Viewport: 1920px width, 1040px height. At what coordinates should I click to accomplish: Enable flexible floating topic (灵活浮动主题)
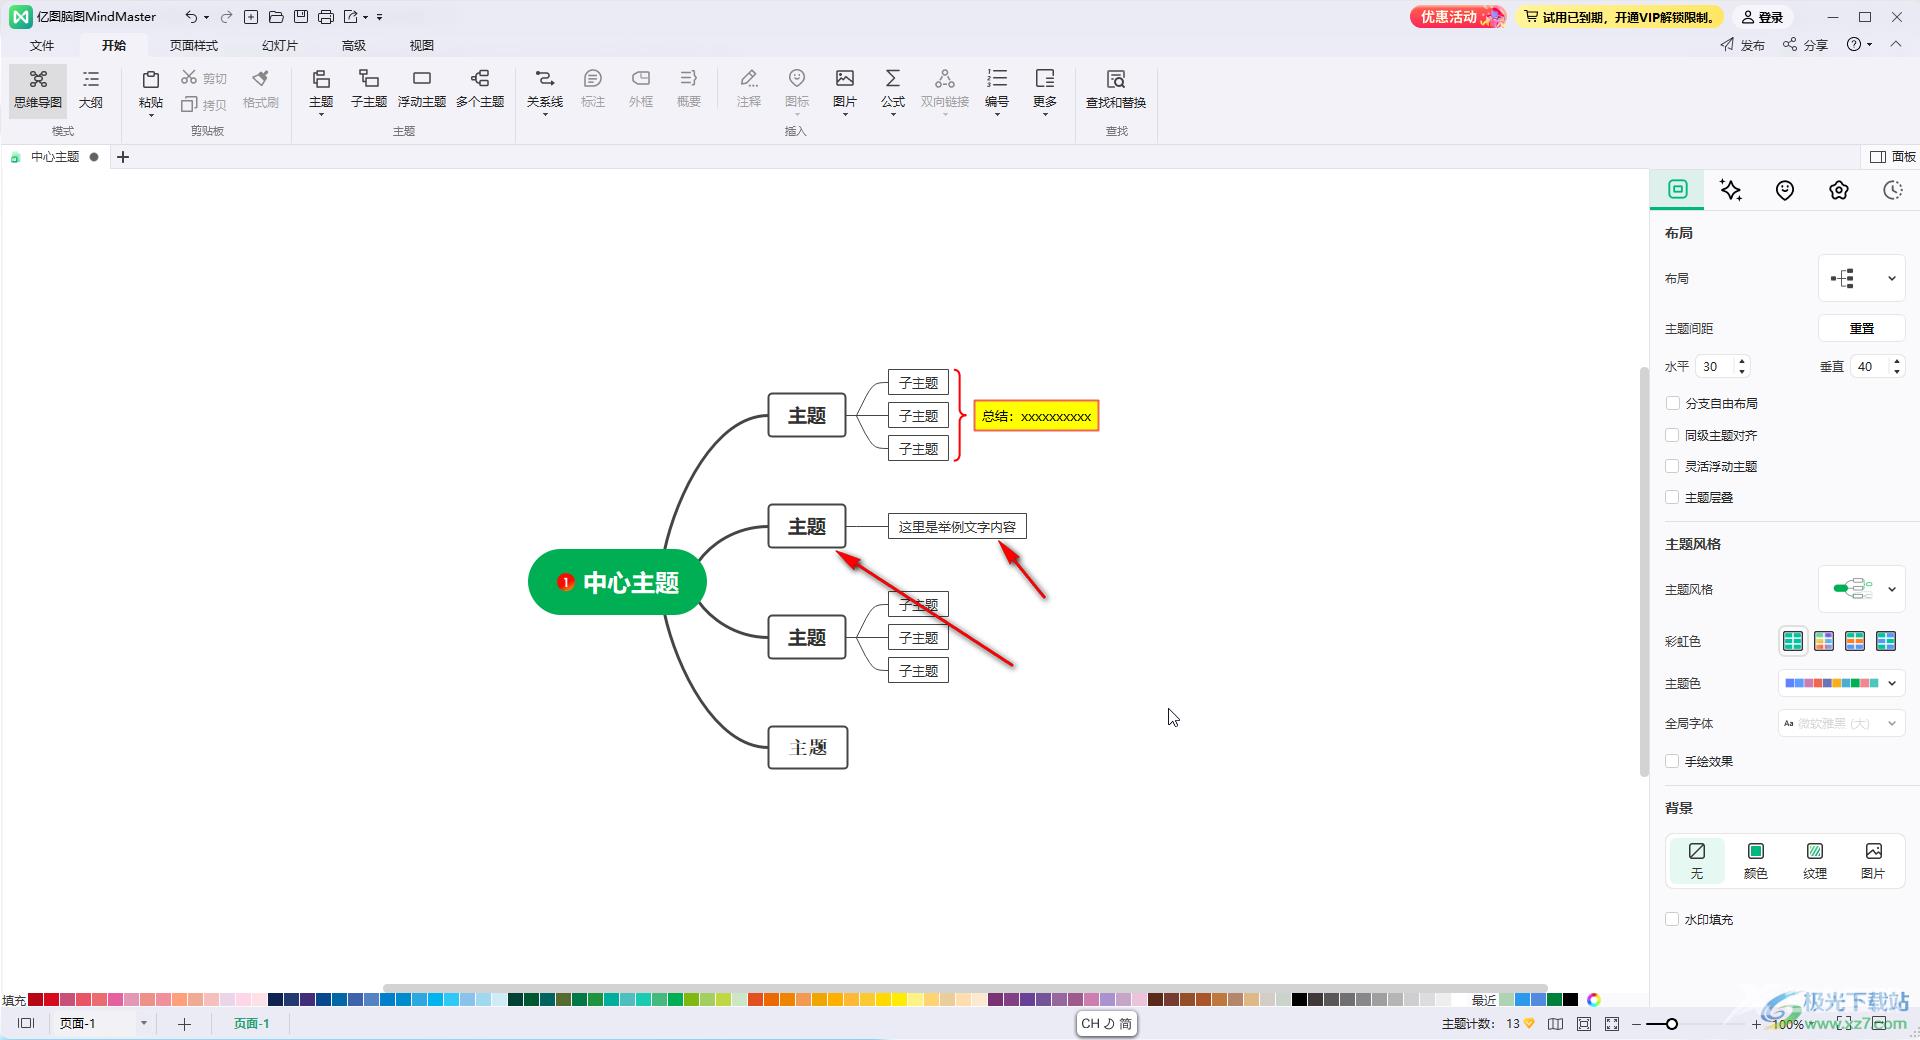1672,466
